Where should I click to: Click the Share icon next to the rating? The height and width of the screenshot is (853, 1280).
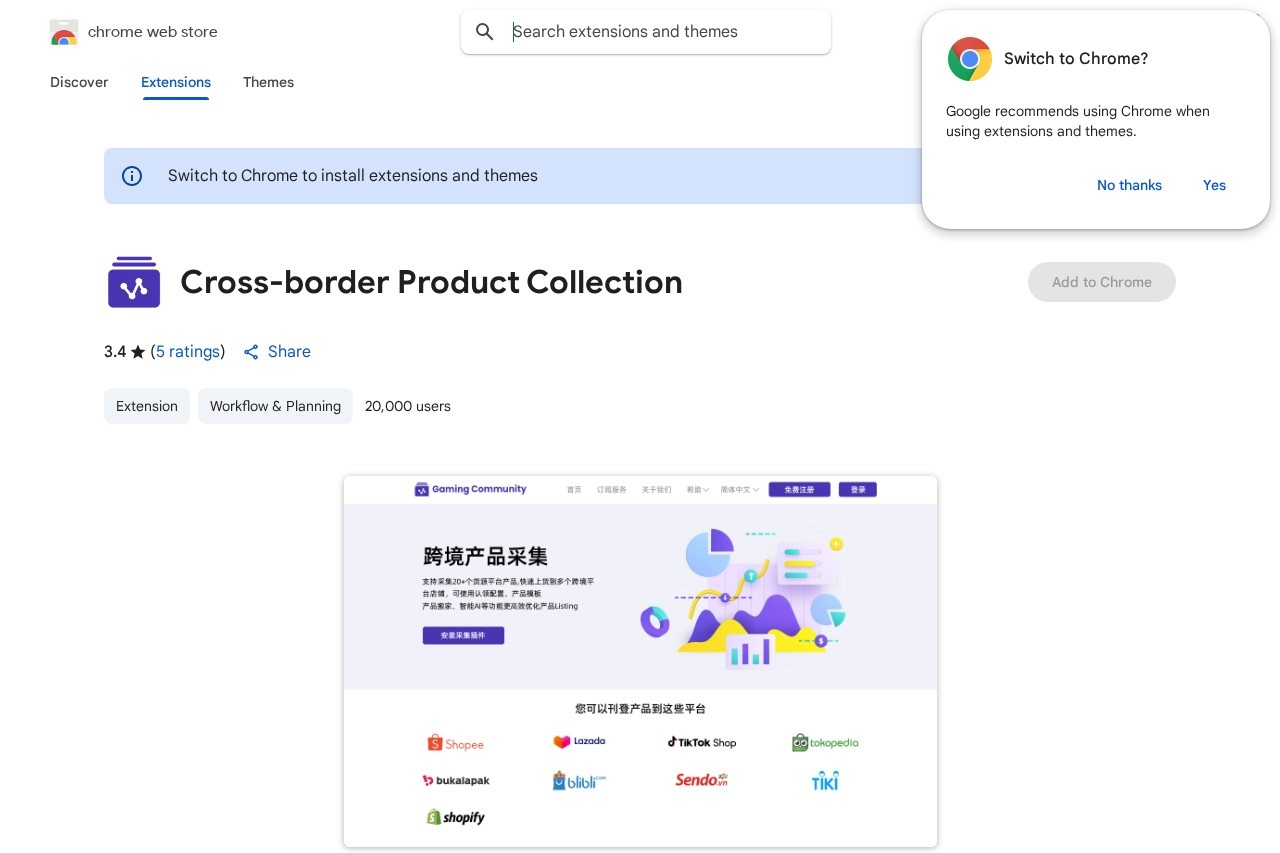[251, 352]
